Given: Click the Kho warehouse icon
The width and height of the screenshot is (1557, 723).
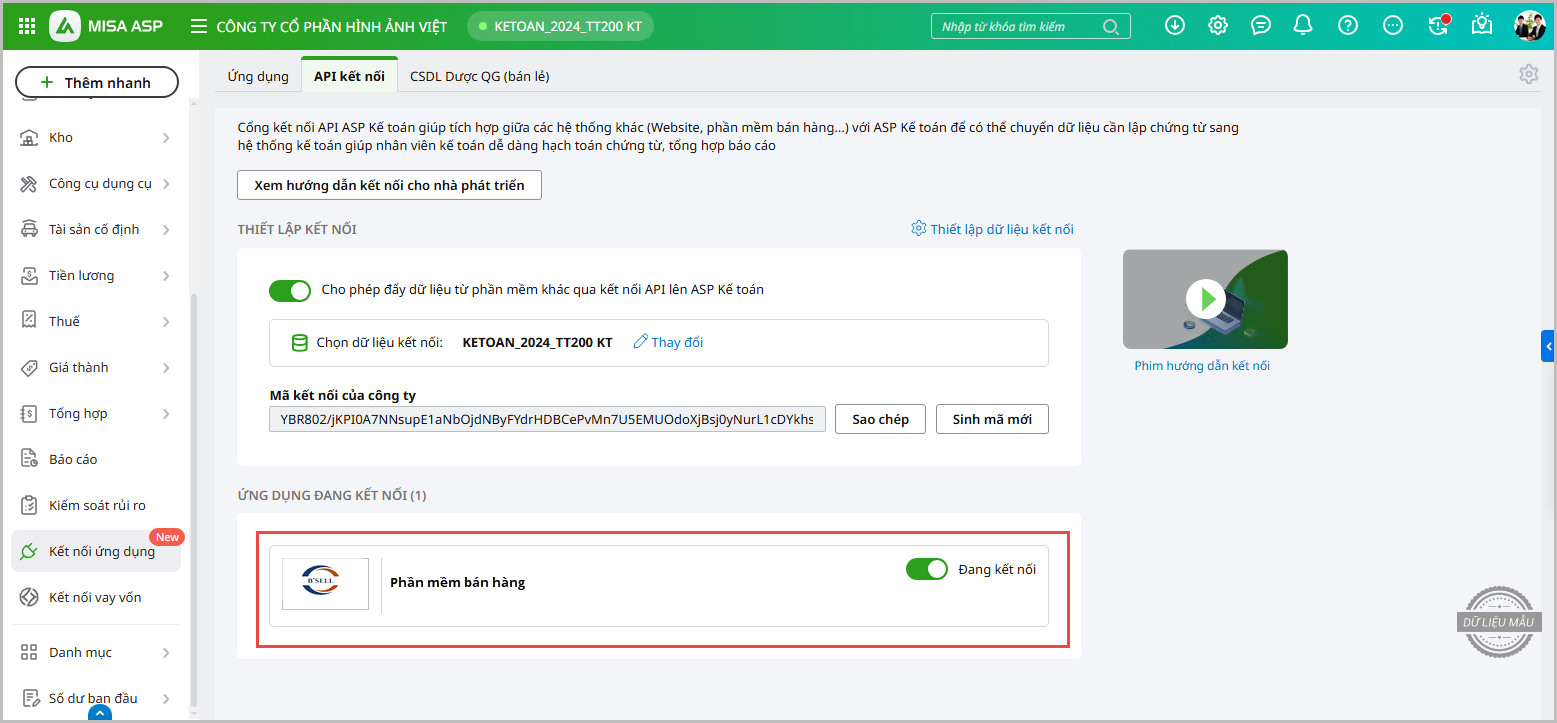Looking at the screenshot, I should (x=30, y=137).
